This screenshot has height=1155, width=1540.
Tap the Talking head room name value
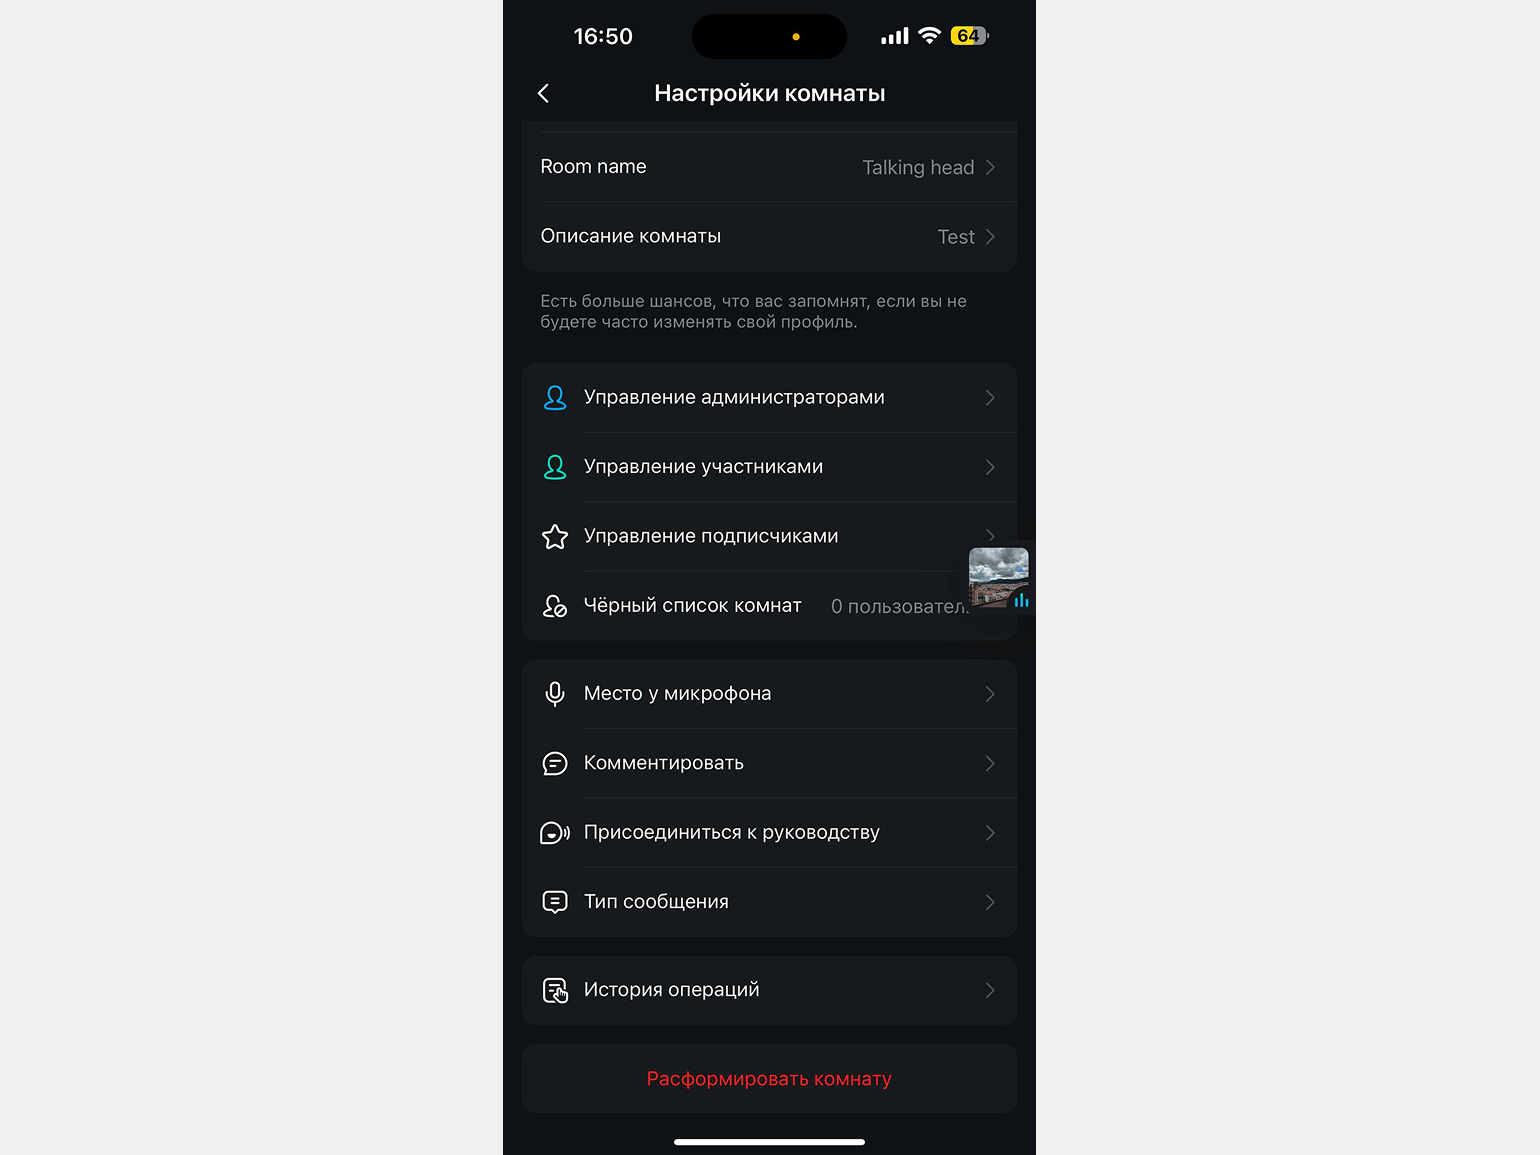918,167
